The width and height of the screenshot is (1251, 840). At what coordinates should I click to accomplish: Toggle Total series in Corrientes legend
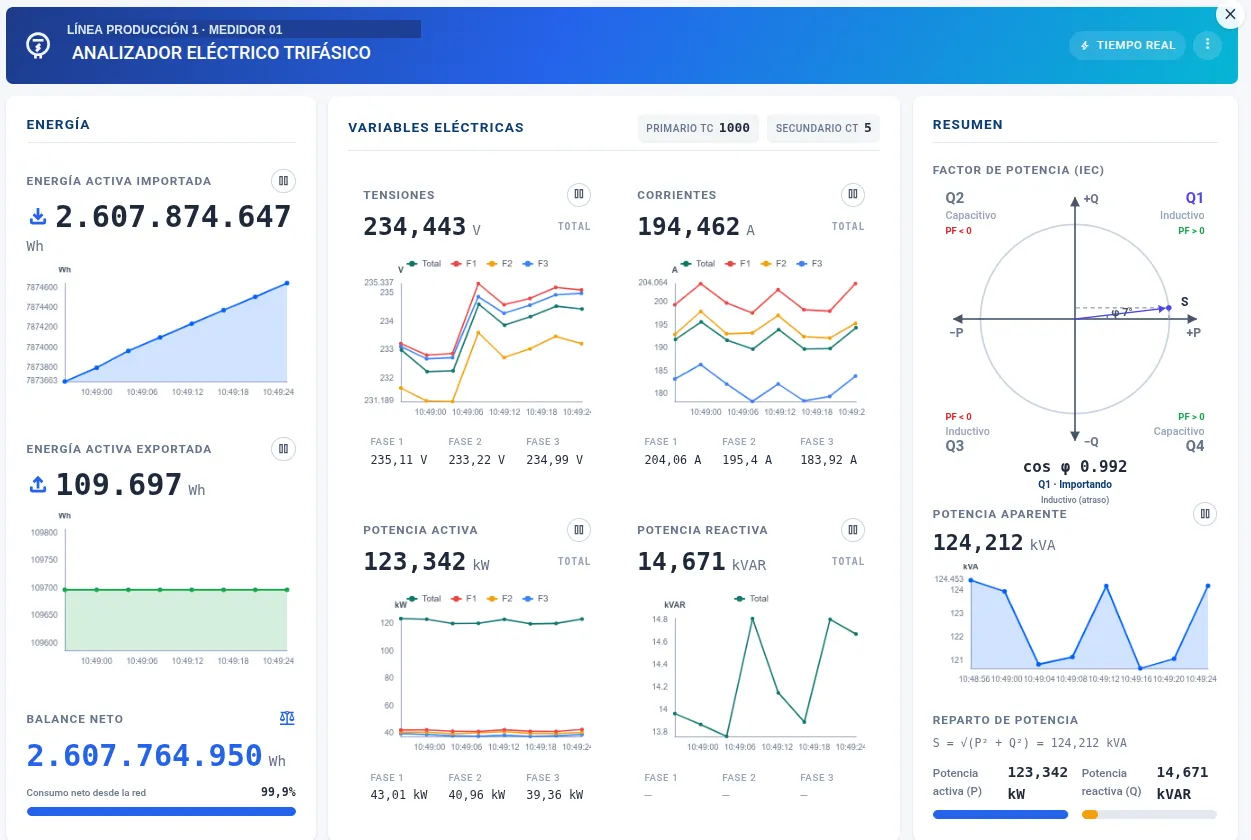pos(698,264)
